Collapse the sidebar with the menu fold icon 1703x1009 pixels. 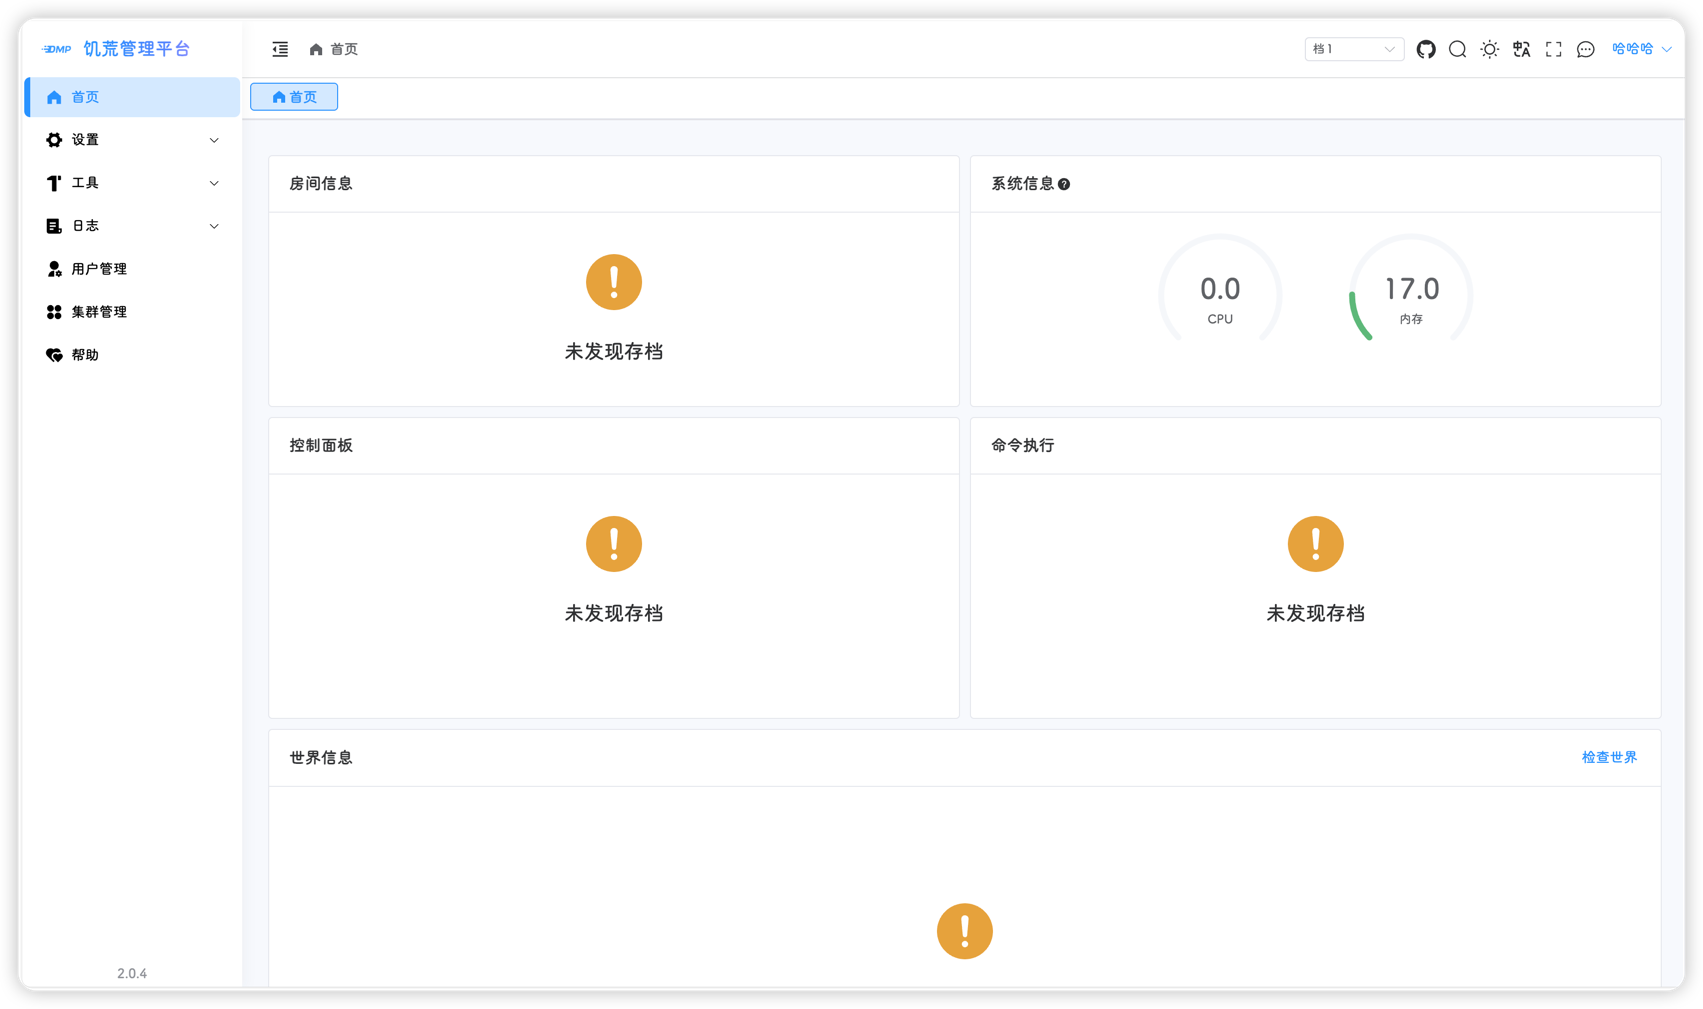click(280, 49)
